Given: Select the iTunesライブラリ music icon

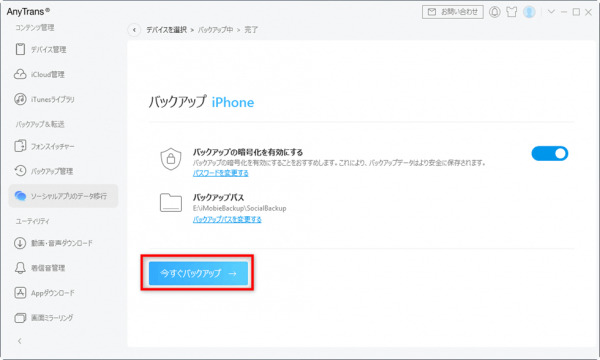Looking at the screenshot, I should pyautogui.click(x=20, y=99).
